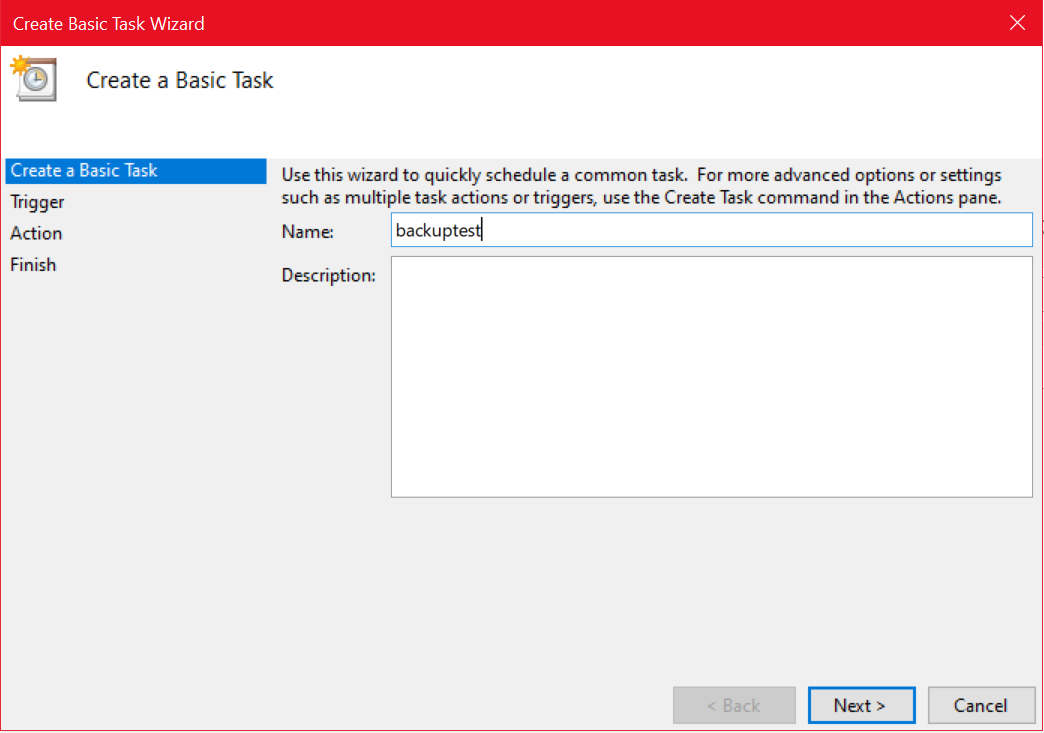Image resolution: width=1044 pixels, height=733 pixels.
Task: Click the disabled Back button
Action: coord(734,705)
